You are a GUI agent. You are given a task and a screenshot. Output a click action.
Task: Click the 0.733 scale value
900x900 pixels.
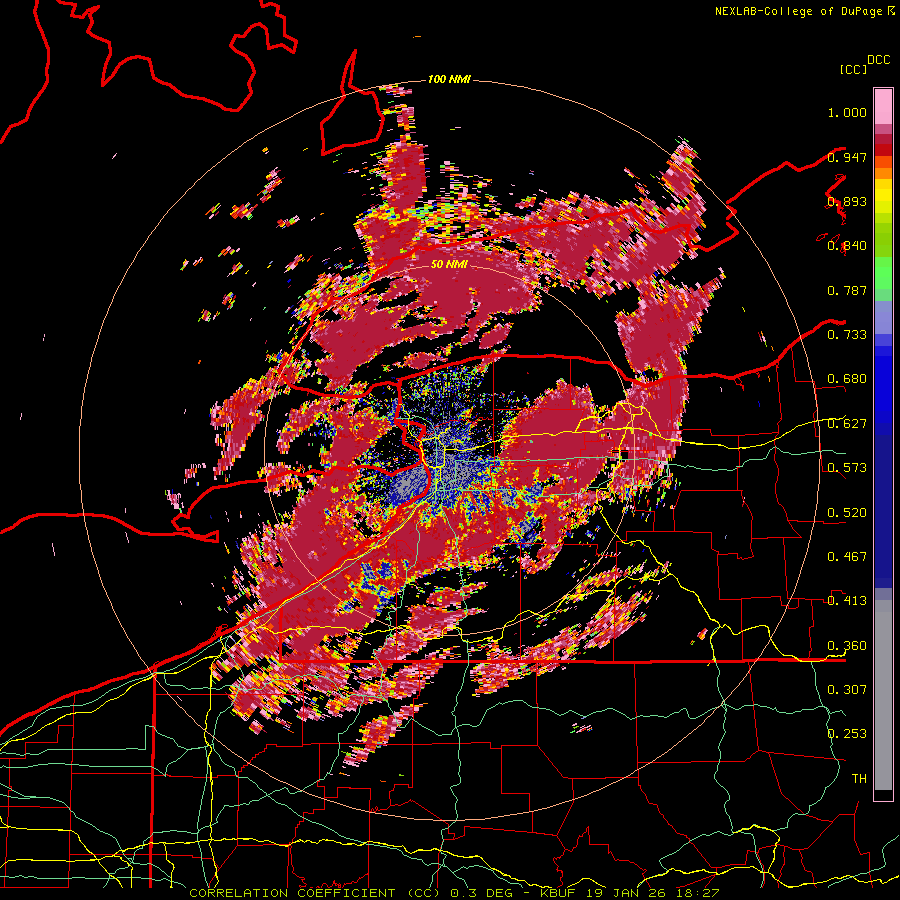coord(847,335)
